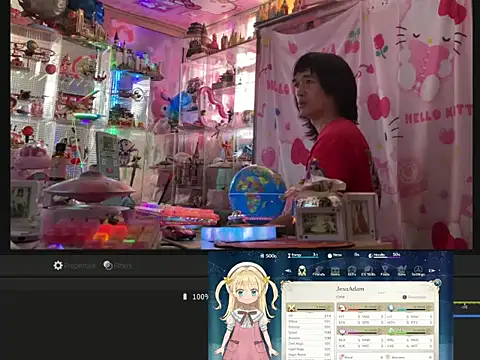The height and width of the screenshot is (360, 480).
Task: Click the blonde anime character avatar
Action: [246, 311]
